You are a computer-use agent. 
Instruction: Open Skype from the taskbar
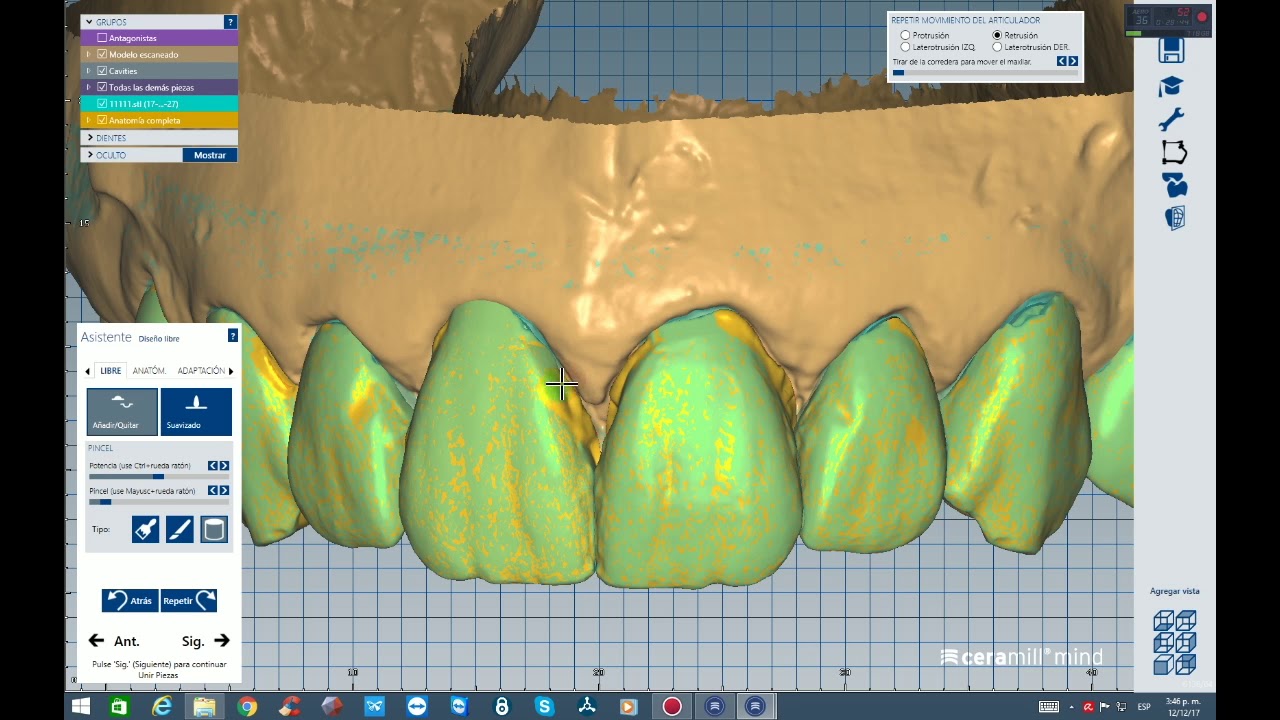point(545,707)
